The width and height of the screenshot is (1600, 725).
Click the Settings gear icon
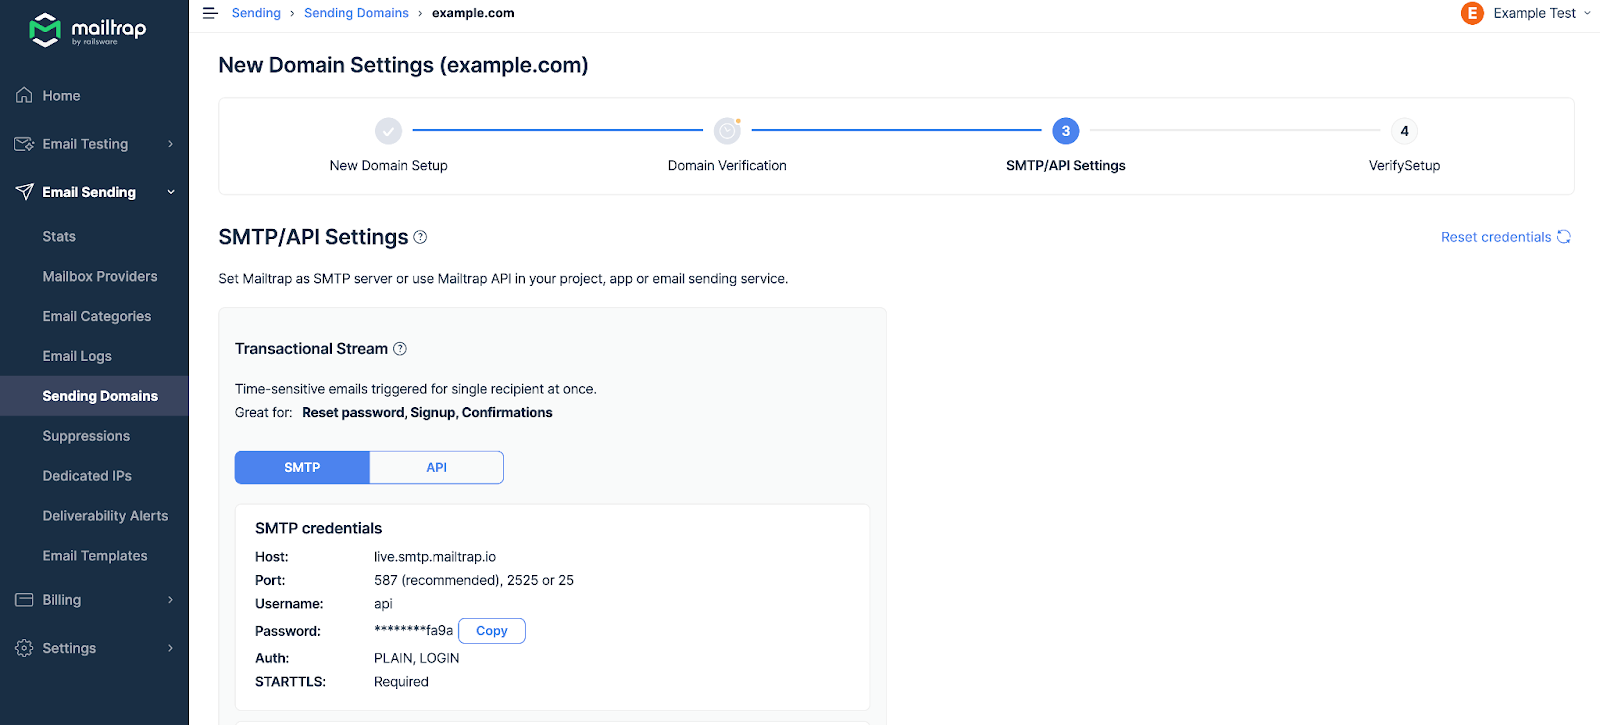[x=24, y=648]
